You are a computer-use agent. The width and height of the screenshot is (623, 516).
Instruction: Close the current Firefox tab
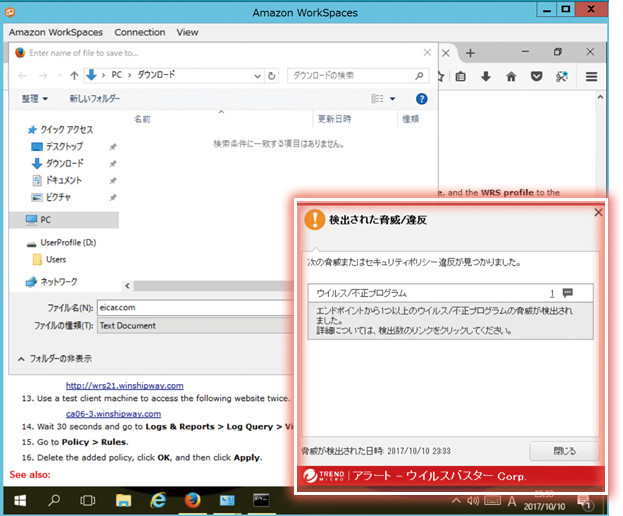point(446,53)
